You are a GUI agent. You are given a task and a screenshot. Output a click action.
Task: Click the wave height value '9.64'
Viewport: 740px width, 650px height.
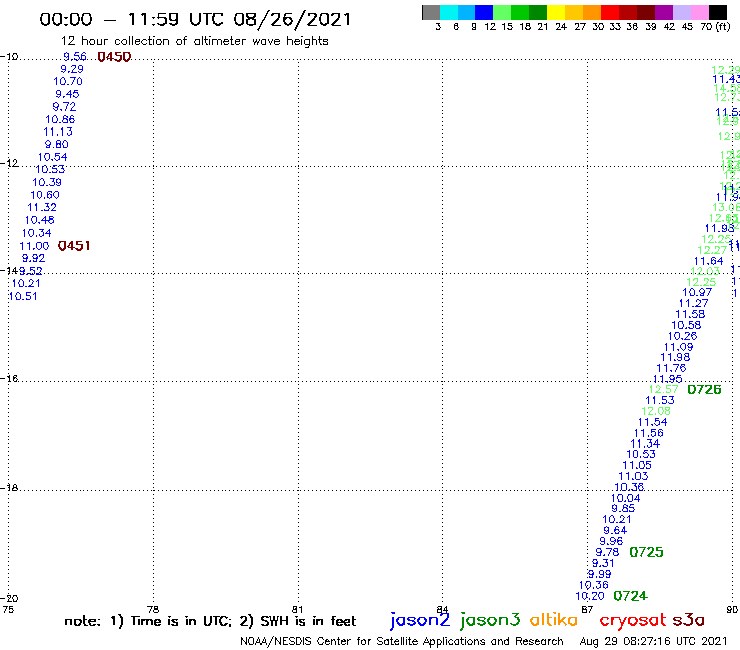(x=615, y=530)
